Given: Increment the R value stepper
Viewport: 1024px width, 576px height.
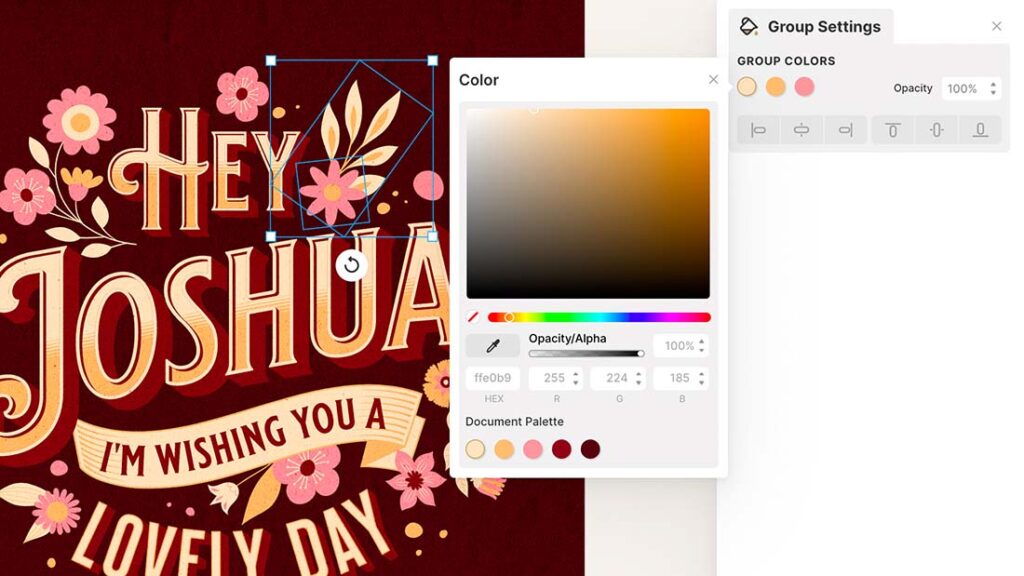Looking at the screenshot, I should [x=577, y=373].
